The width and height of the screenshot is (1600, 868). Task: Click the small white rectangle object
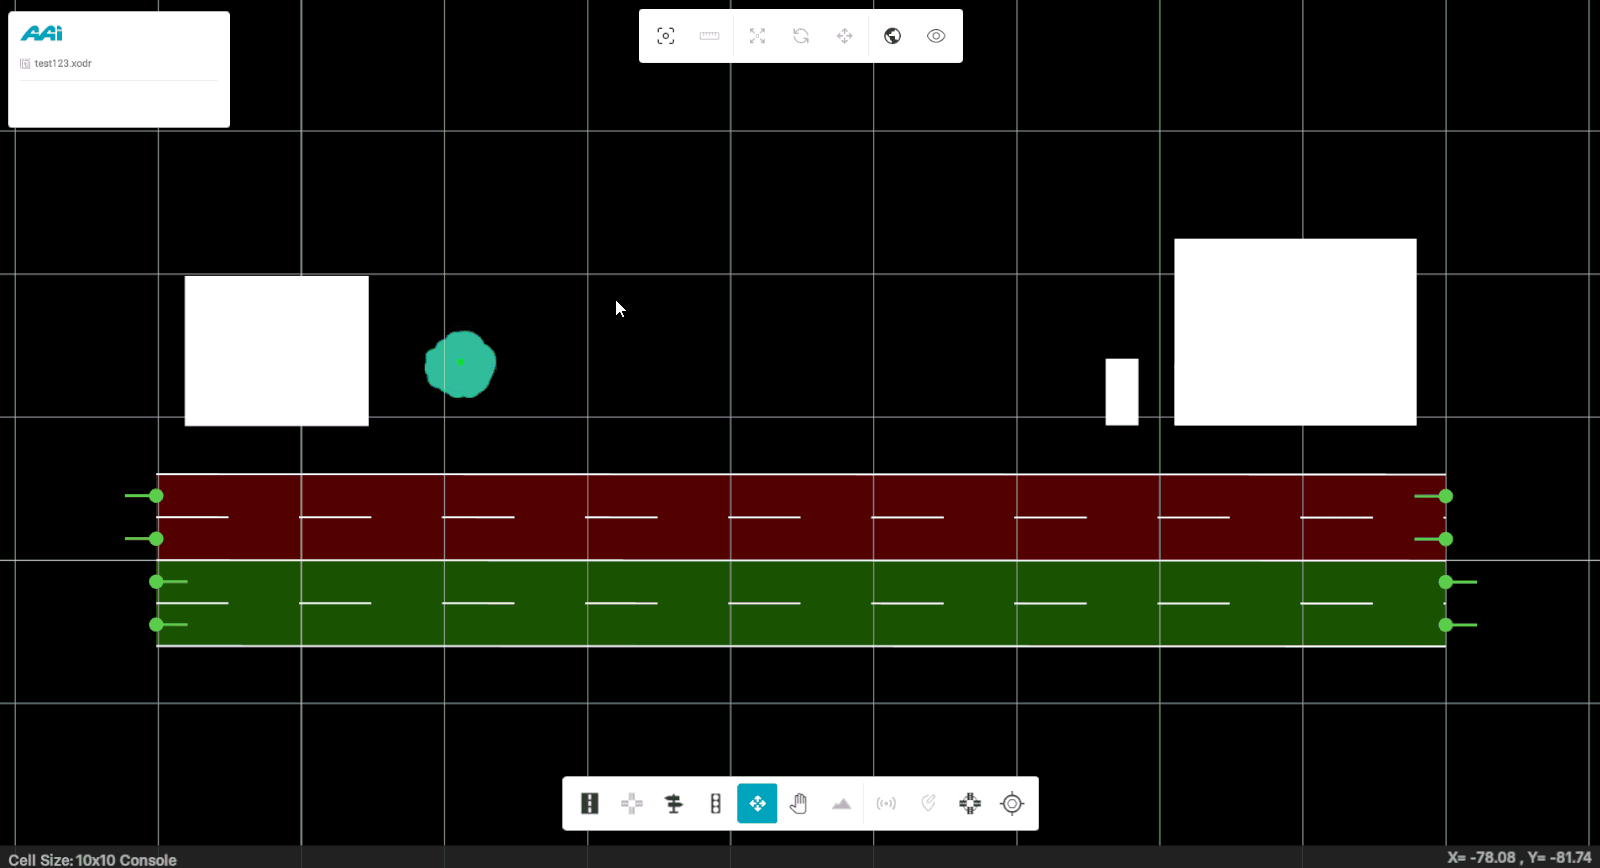[x=1121, y=392]
